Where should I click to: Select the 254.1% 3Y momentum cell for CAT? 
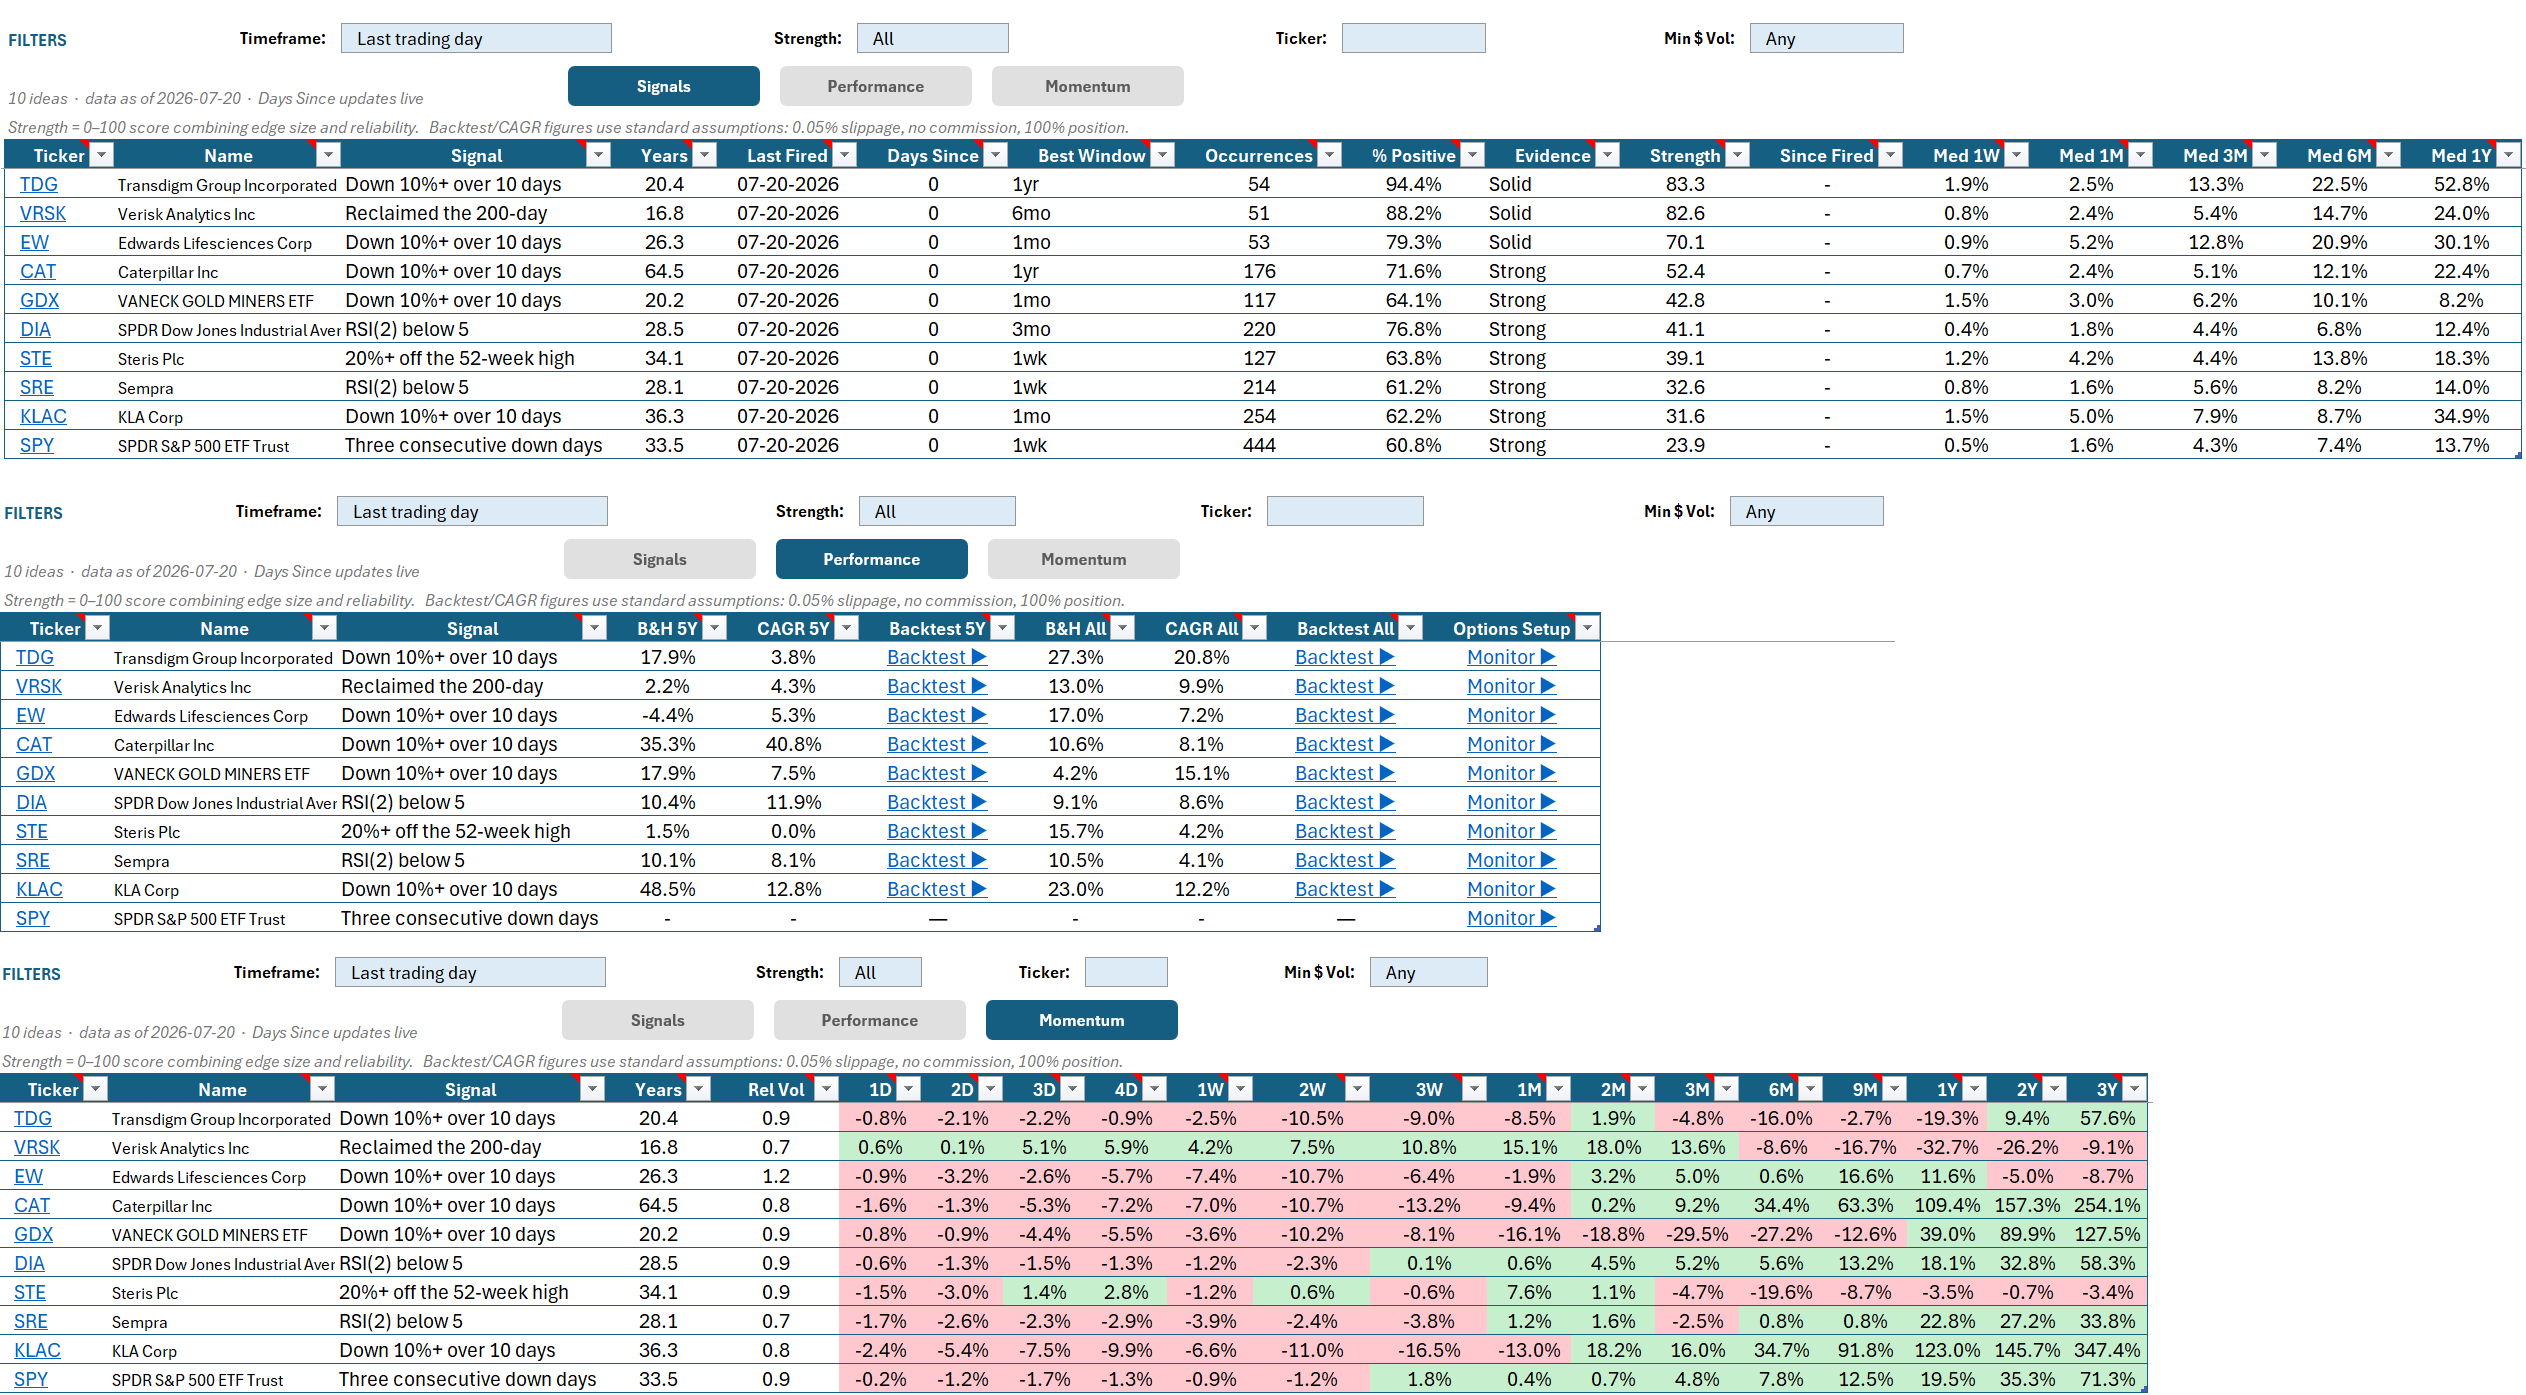point(2107,1205)
